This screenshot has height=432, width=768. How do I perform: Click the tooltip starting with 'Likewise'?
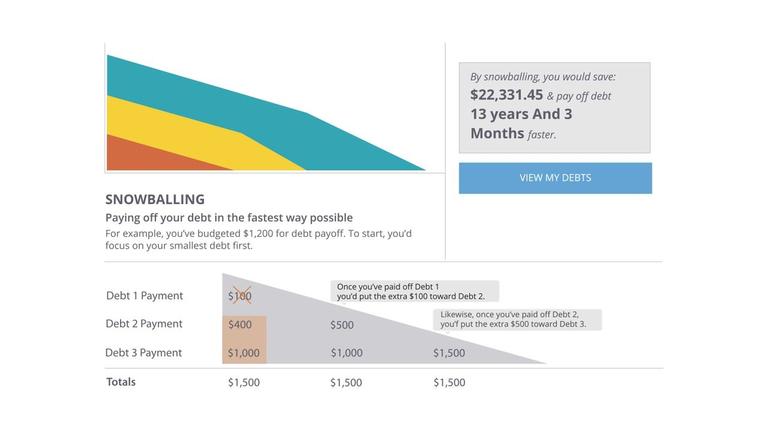click(517, 319)
